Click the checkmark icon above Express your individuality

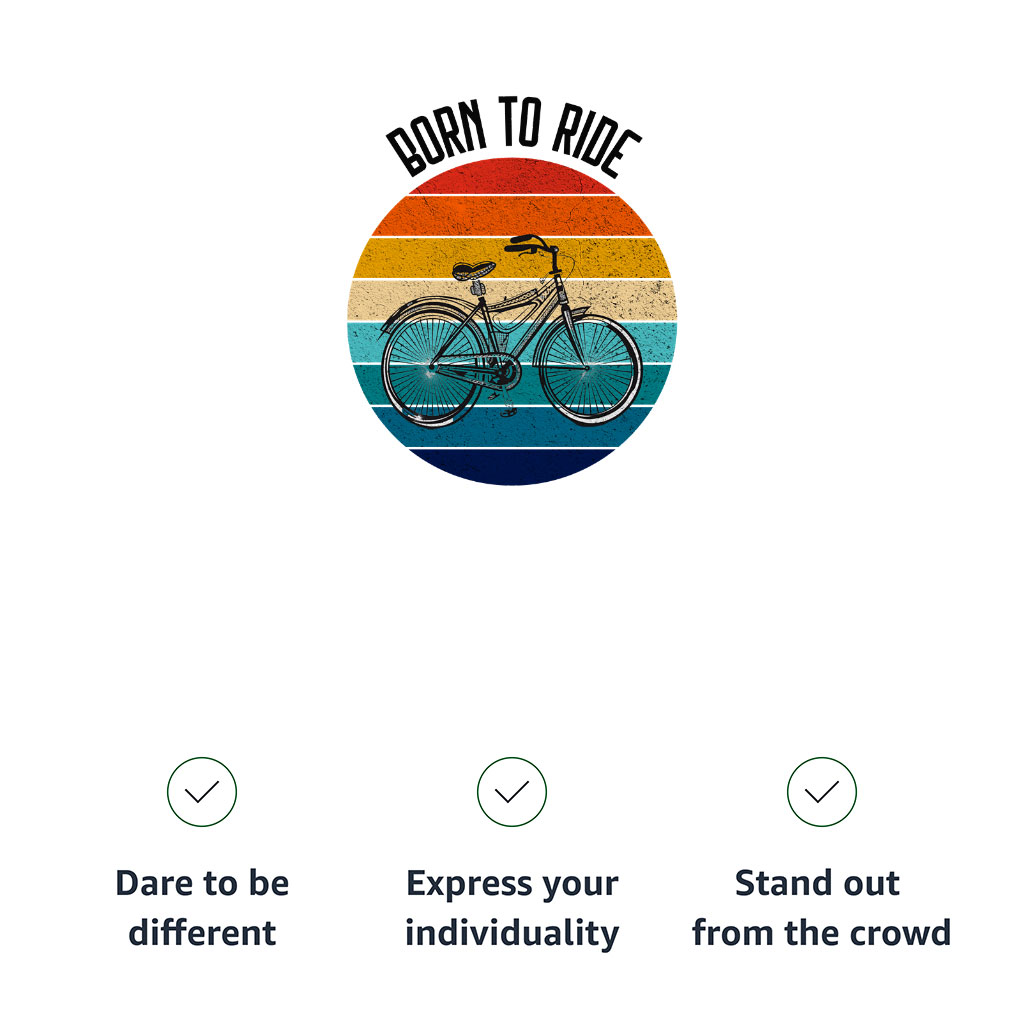click(512, 792)
